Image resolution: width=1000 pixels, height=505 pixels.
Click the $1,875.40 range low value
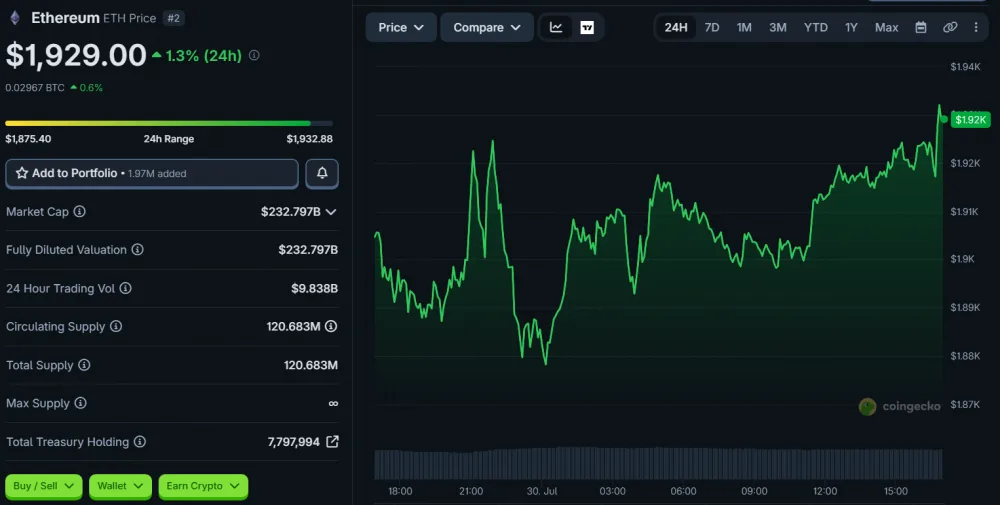28,138
